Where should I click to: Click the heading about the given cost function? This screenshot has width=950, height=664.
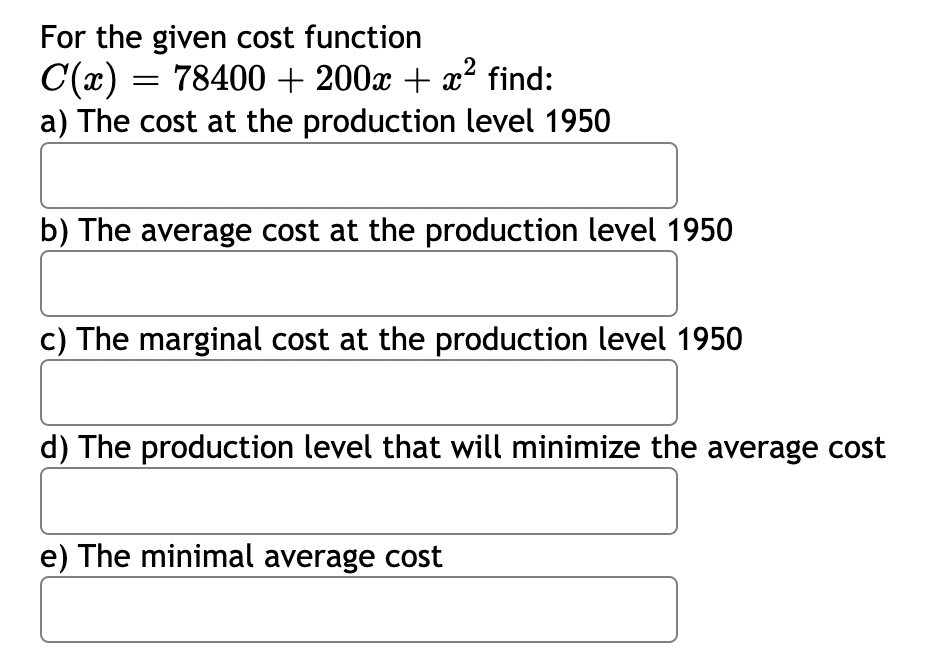[229, 37]
